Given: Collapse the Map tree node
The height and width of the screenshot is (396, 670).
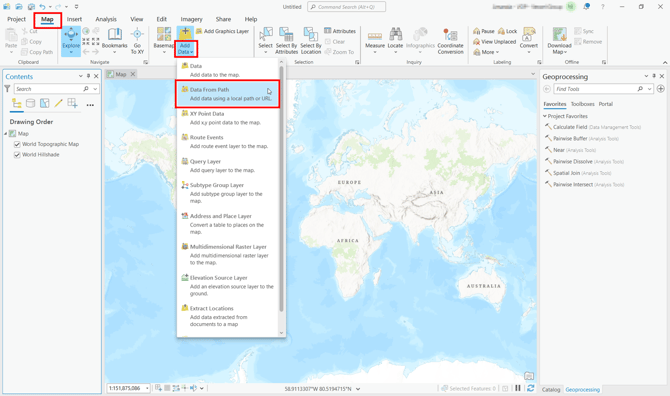Looking at the screenshot, I should [x=6, y=134].
